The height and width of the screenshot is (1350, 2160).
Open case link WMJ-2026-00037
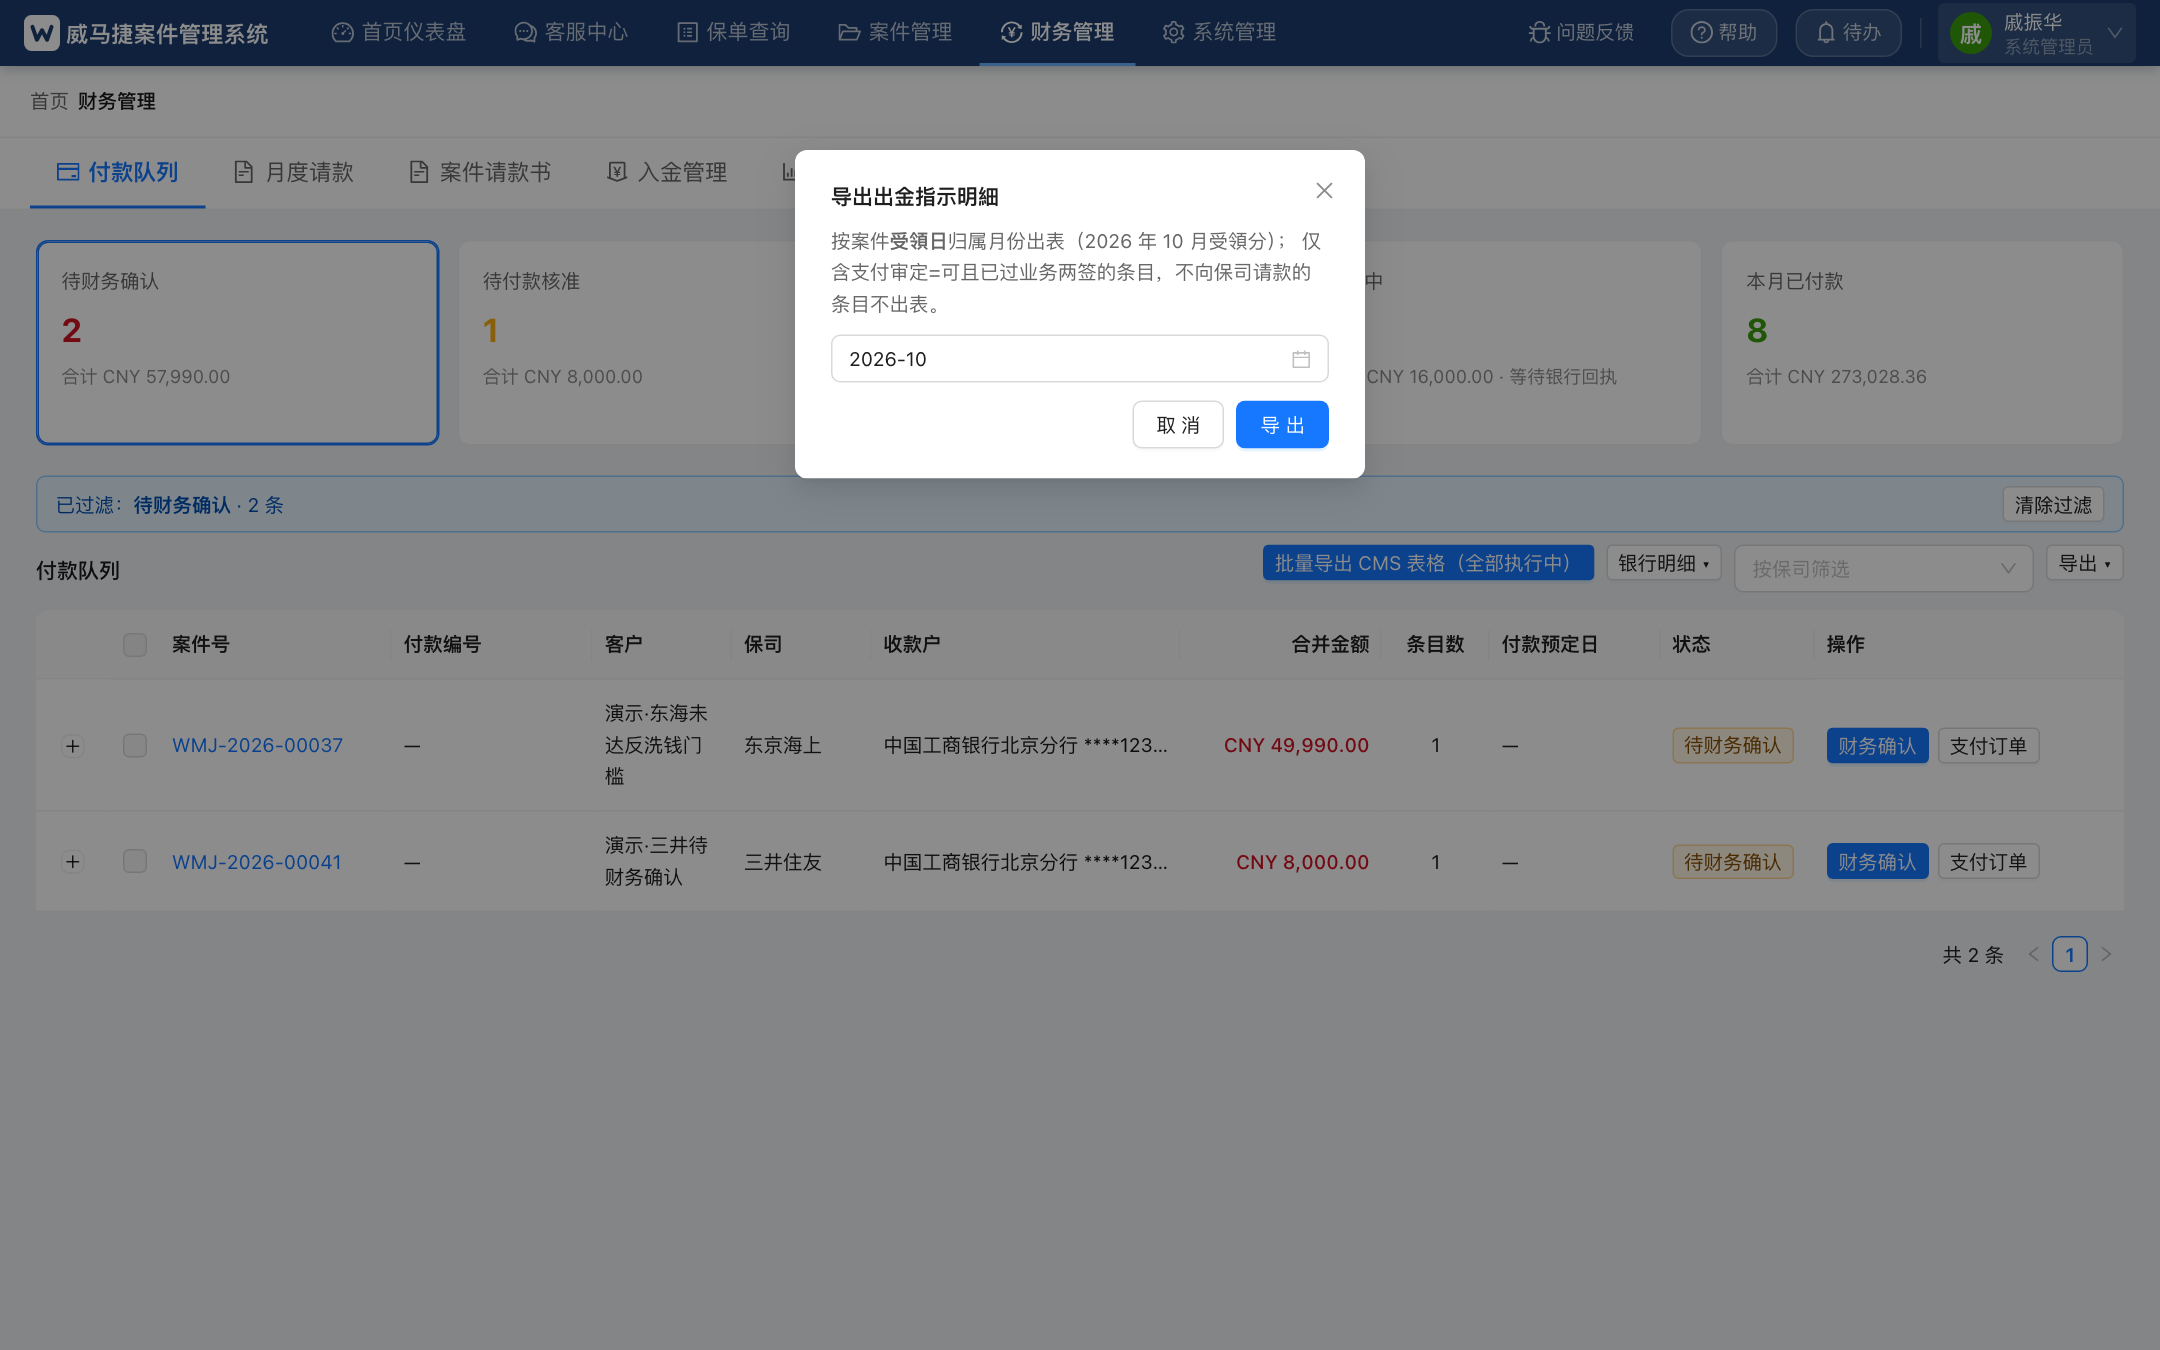click(x=257, y=745)
